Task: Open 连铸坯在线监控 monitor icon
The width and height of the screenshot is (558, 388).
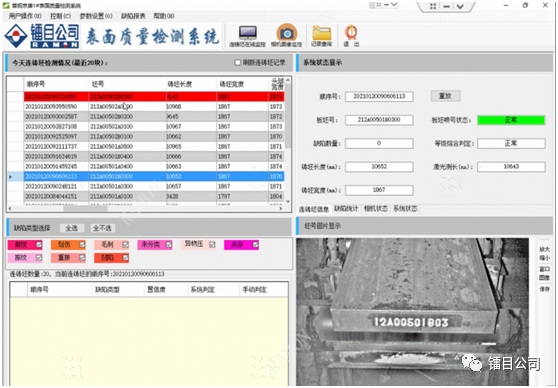Action: [247, 36]
